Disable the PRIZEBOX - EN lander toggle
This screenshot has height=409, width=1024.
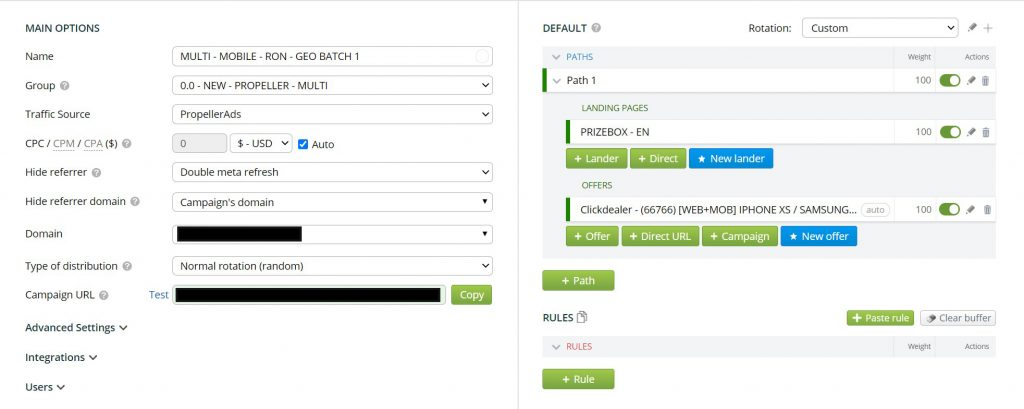tap(949, 132)
